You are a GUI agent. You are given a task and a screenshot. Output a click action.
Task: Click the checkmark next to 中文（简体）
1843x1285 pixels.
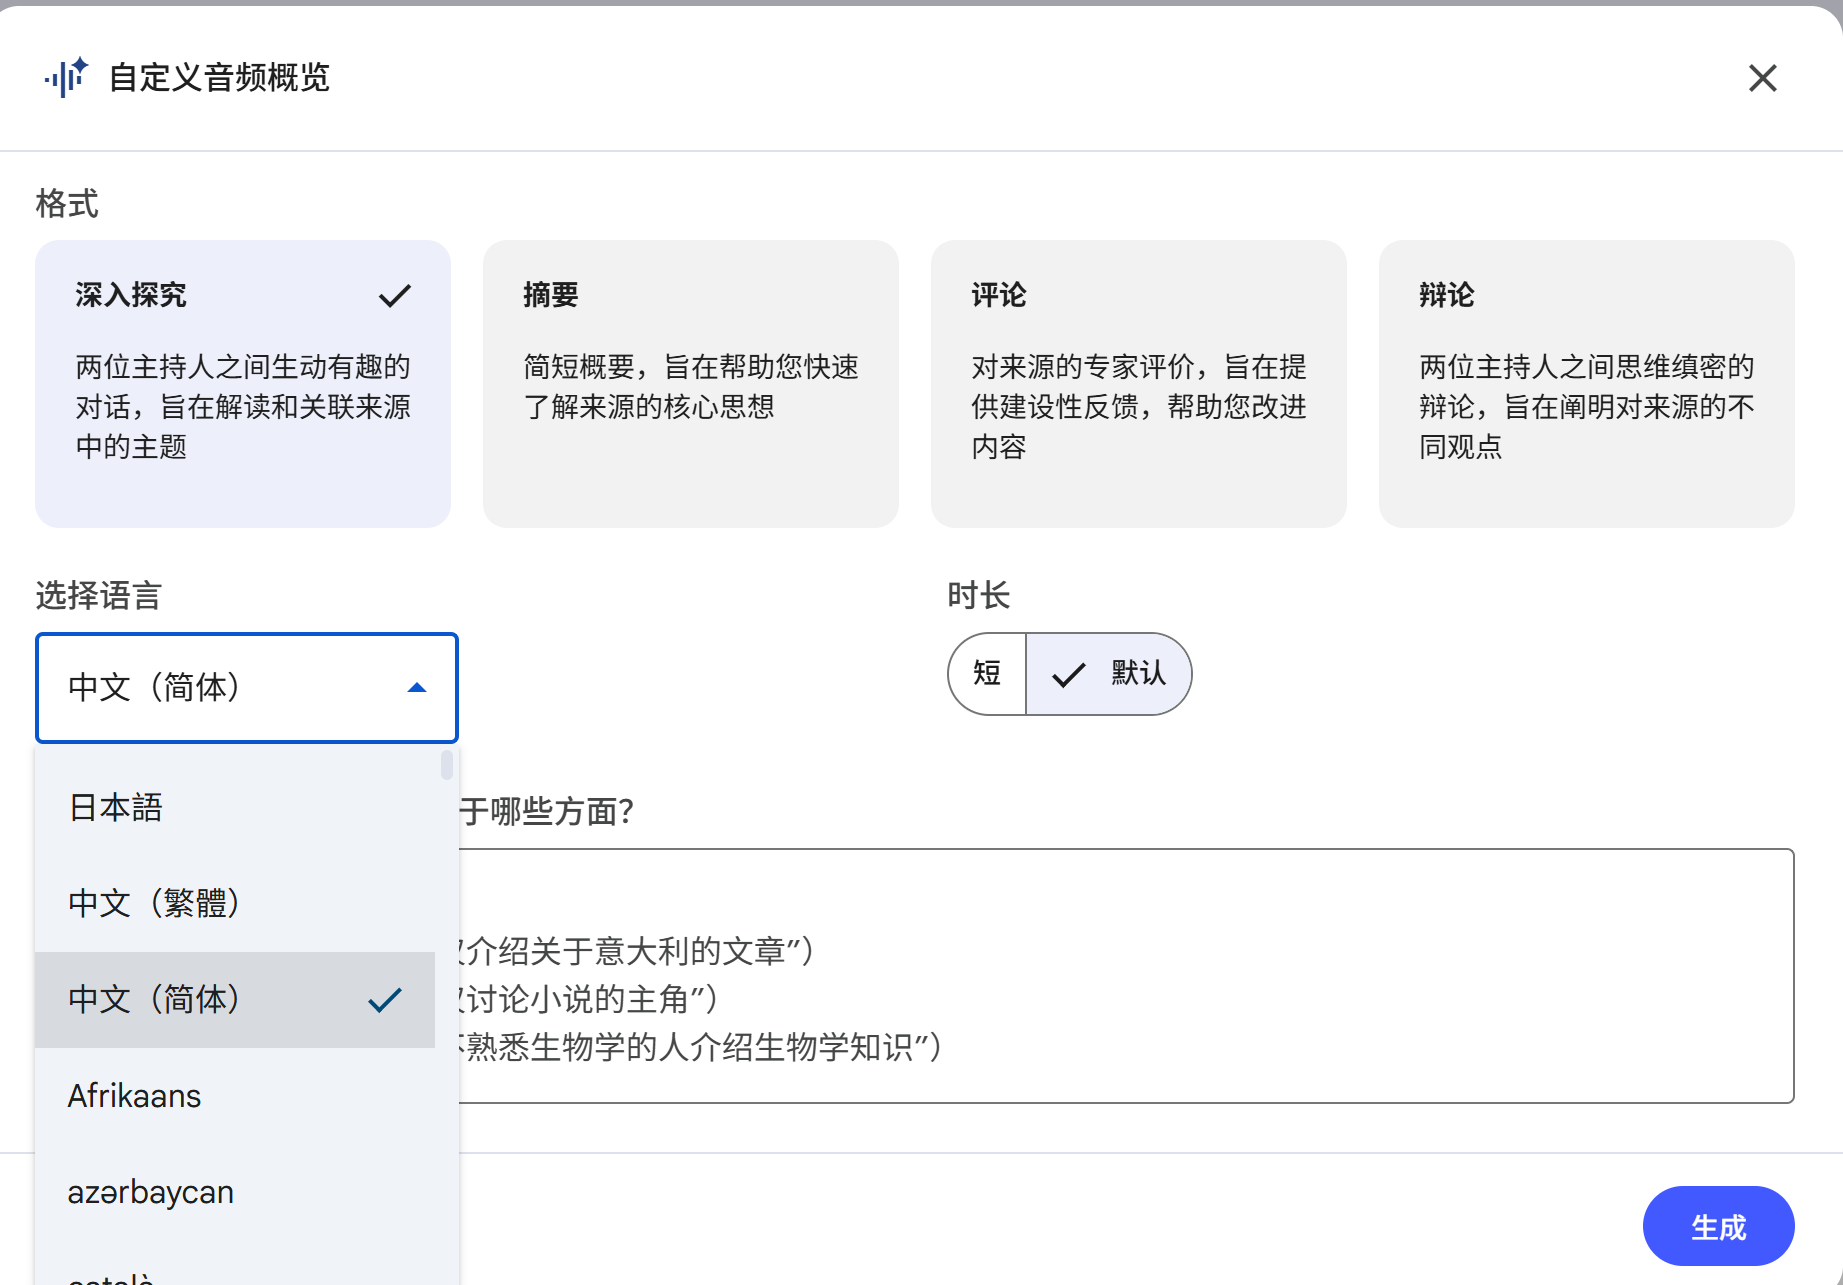coord(384,999)
